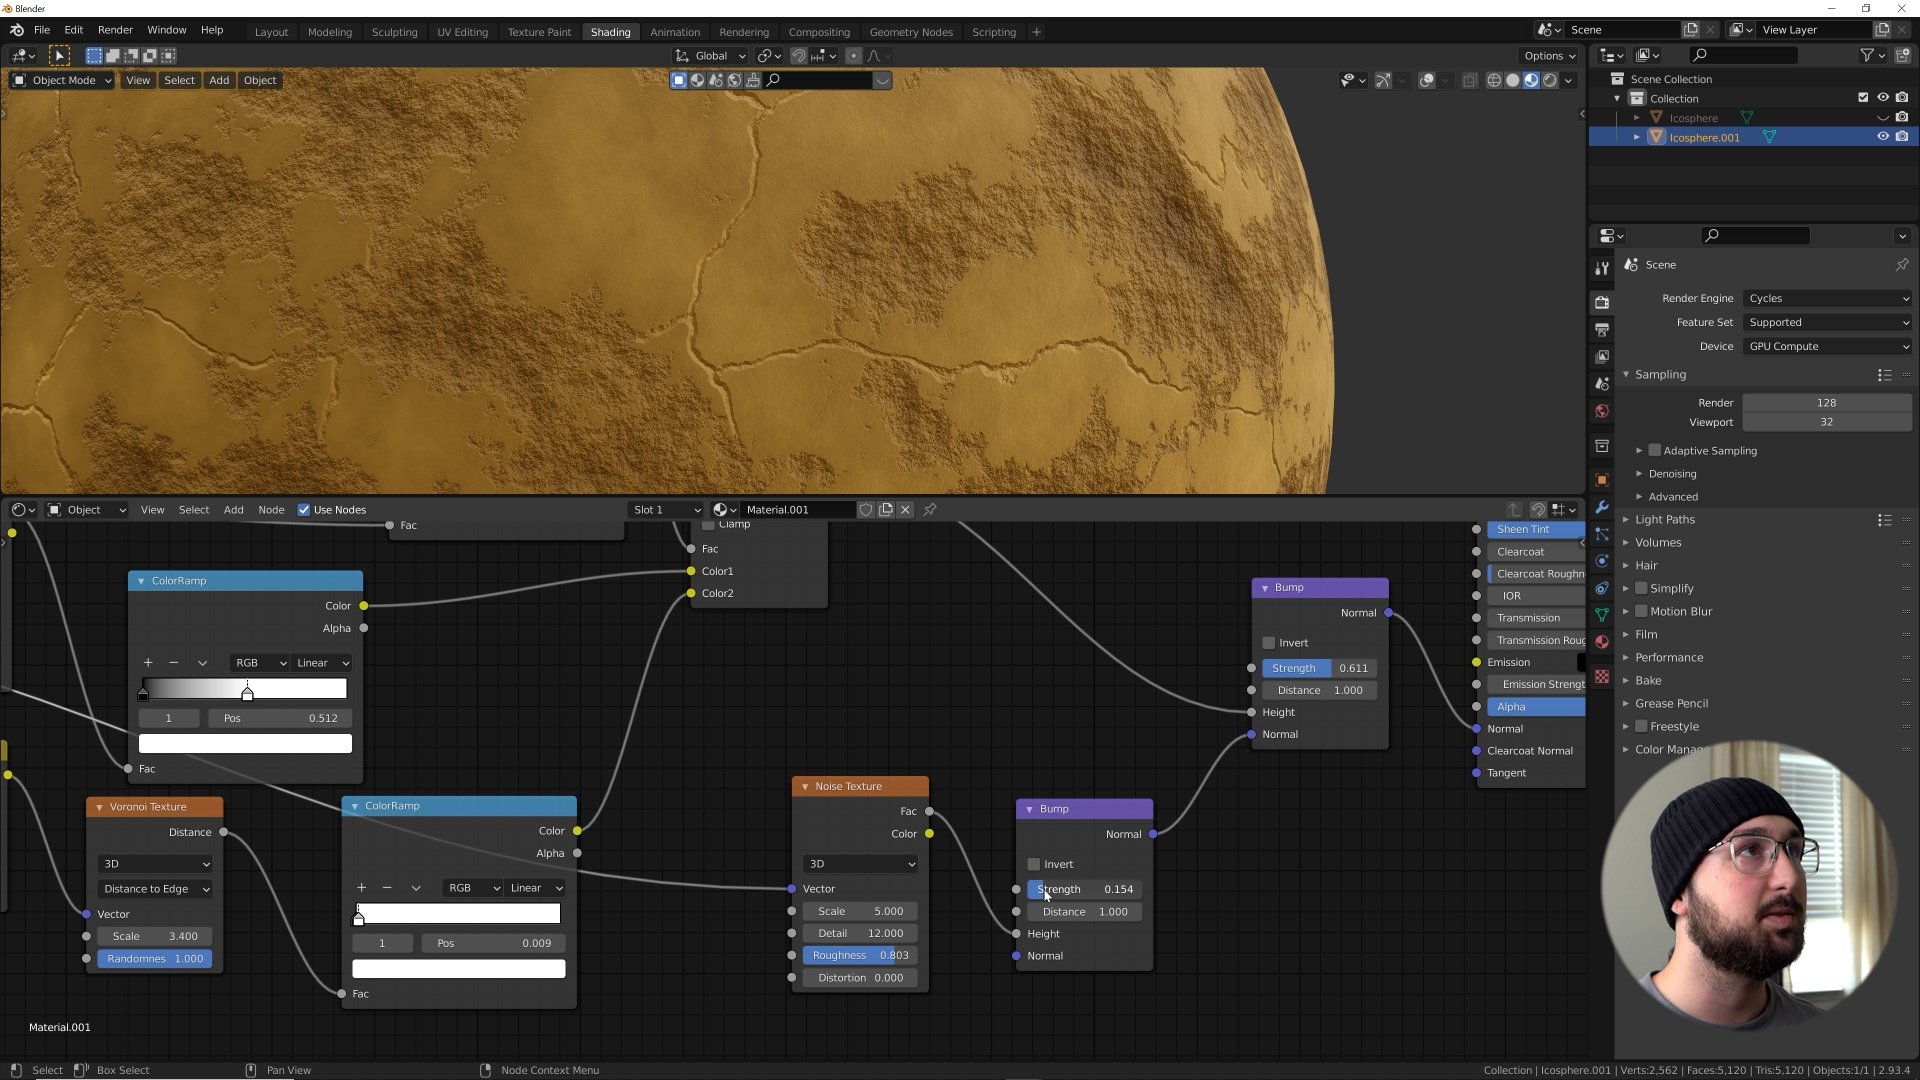Open the World properties globe icon
The height and width of the screenshot is (1080, 1920).
point(1602,411)
